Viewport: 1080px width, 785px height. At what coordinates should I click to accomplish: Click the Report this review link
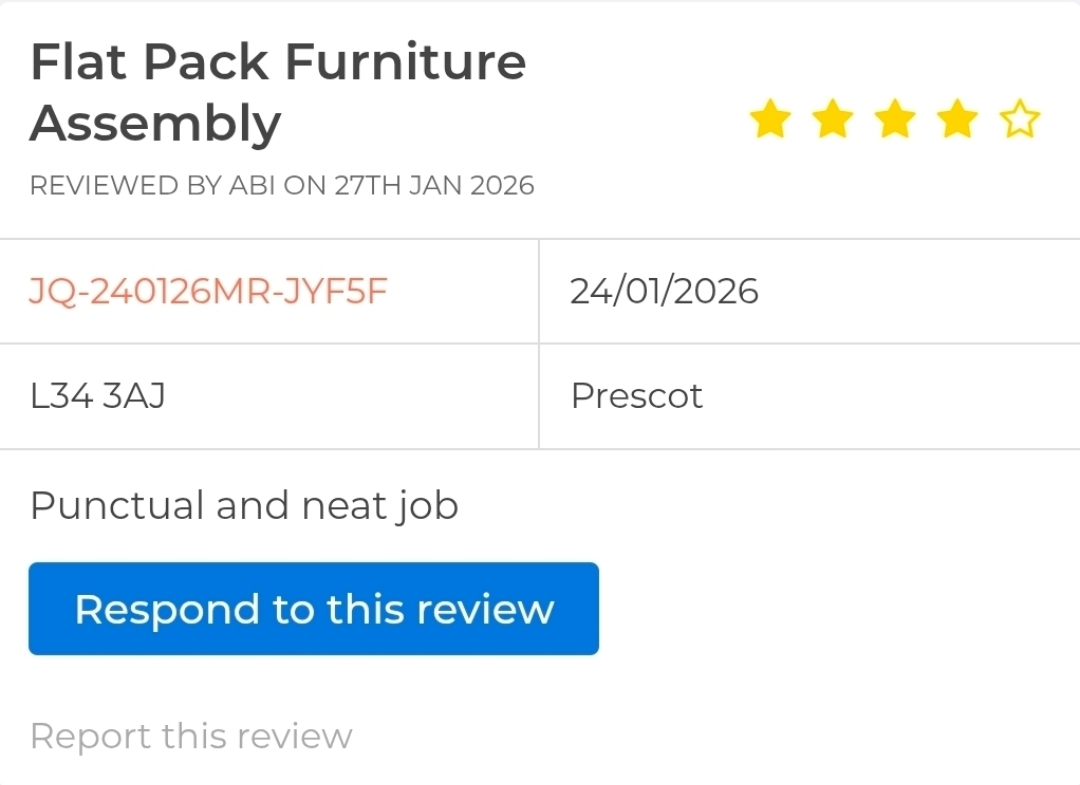[191, 736]
